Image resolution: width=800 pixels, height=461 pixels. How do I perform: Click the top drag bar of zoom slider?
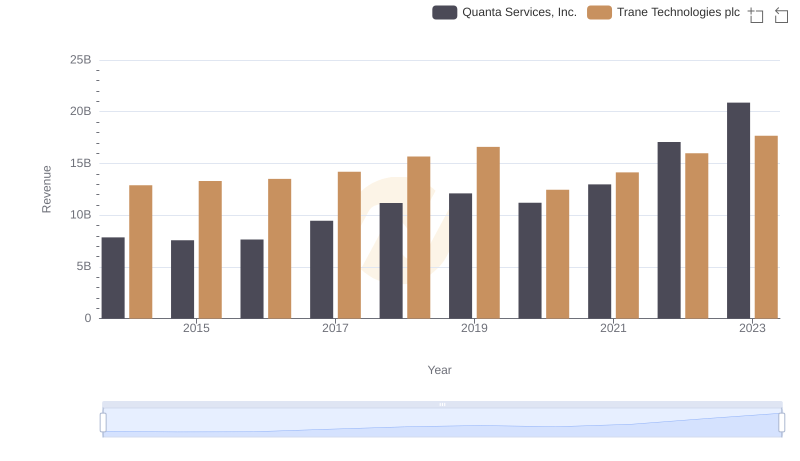pyautogui.click(x=442, y=404)
